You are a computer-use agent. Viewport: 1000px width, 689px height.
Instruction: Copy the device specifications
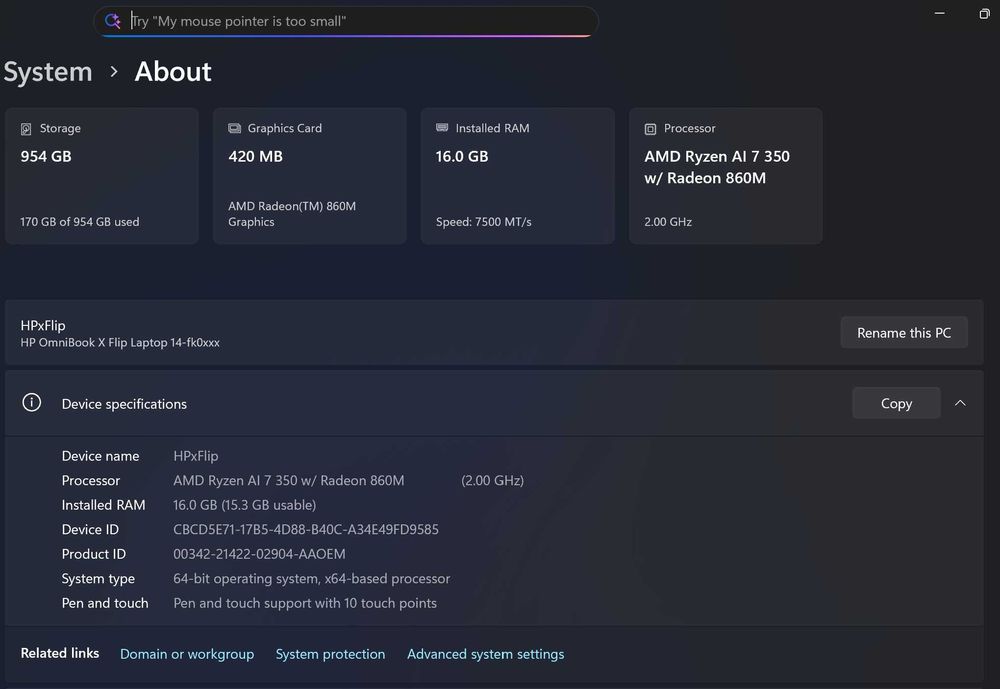[x=896, y=403]
